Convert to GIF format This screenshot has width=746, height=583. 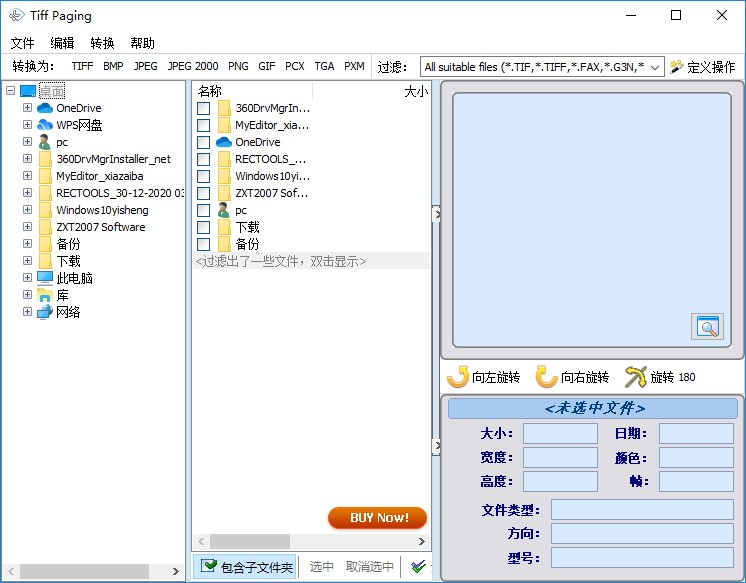pyautogui.click(x=267, y=66)
